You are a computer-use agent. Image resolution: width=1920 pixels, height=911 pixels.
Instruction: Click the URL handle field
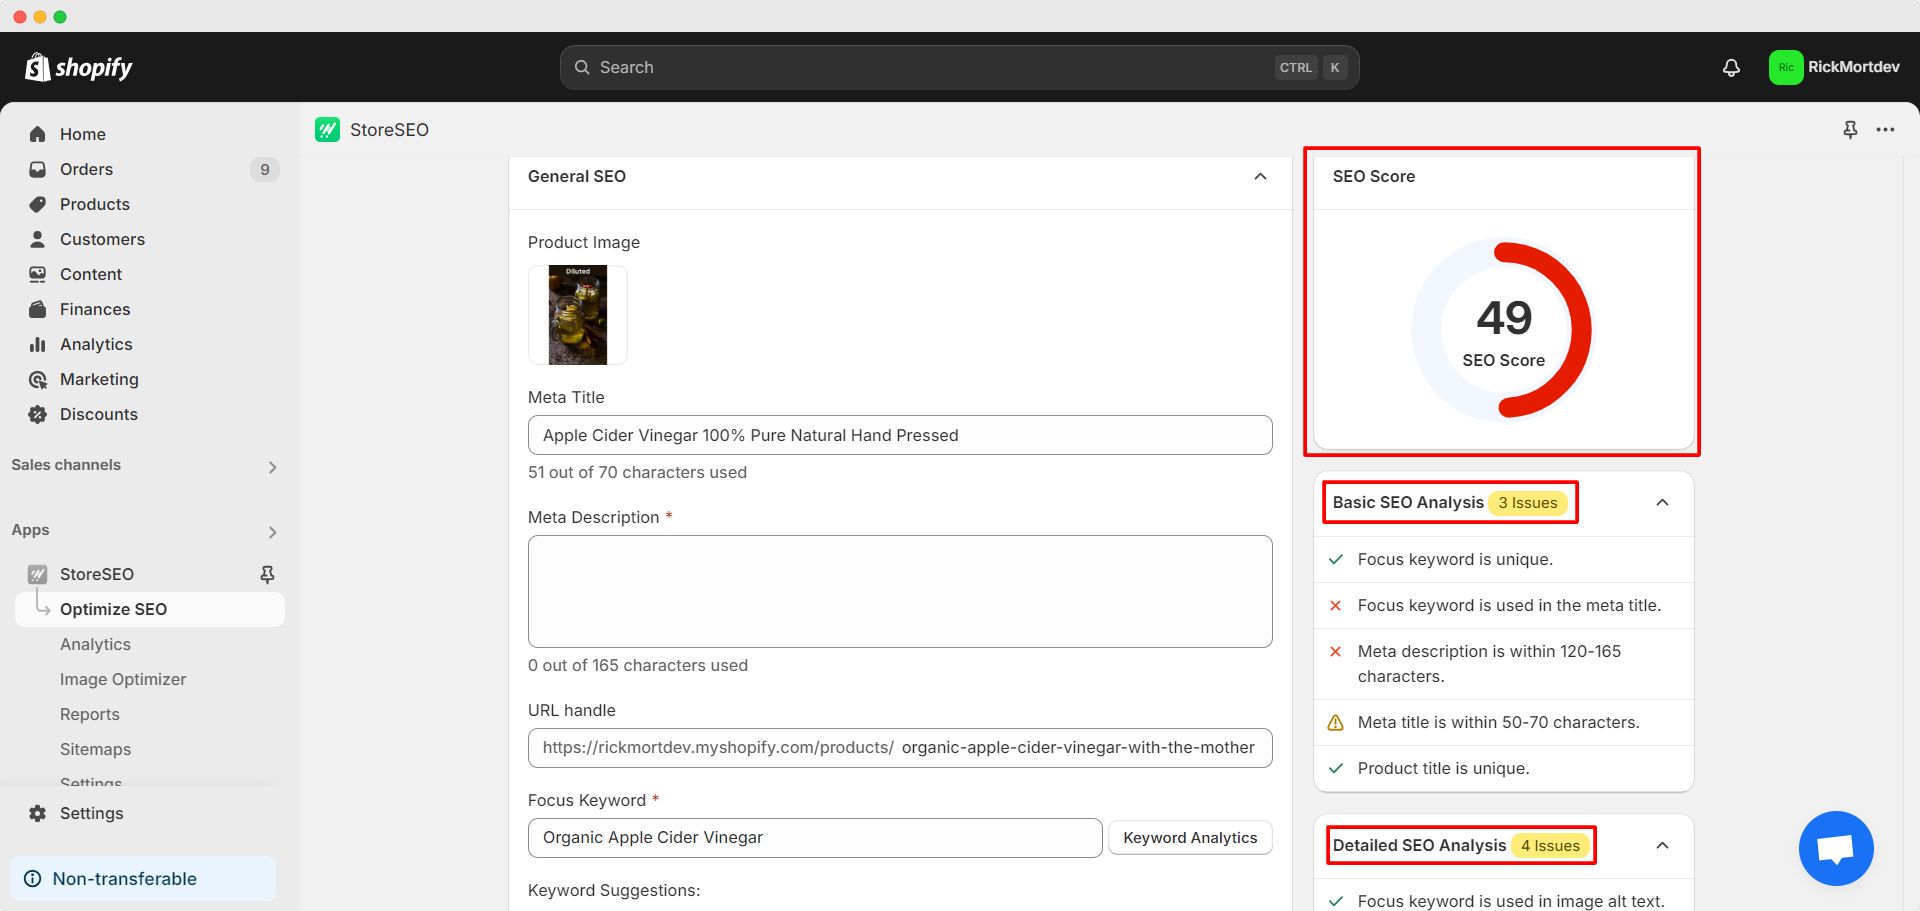click(x=900, y=748)
